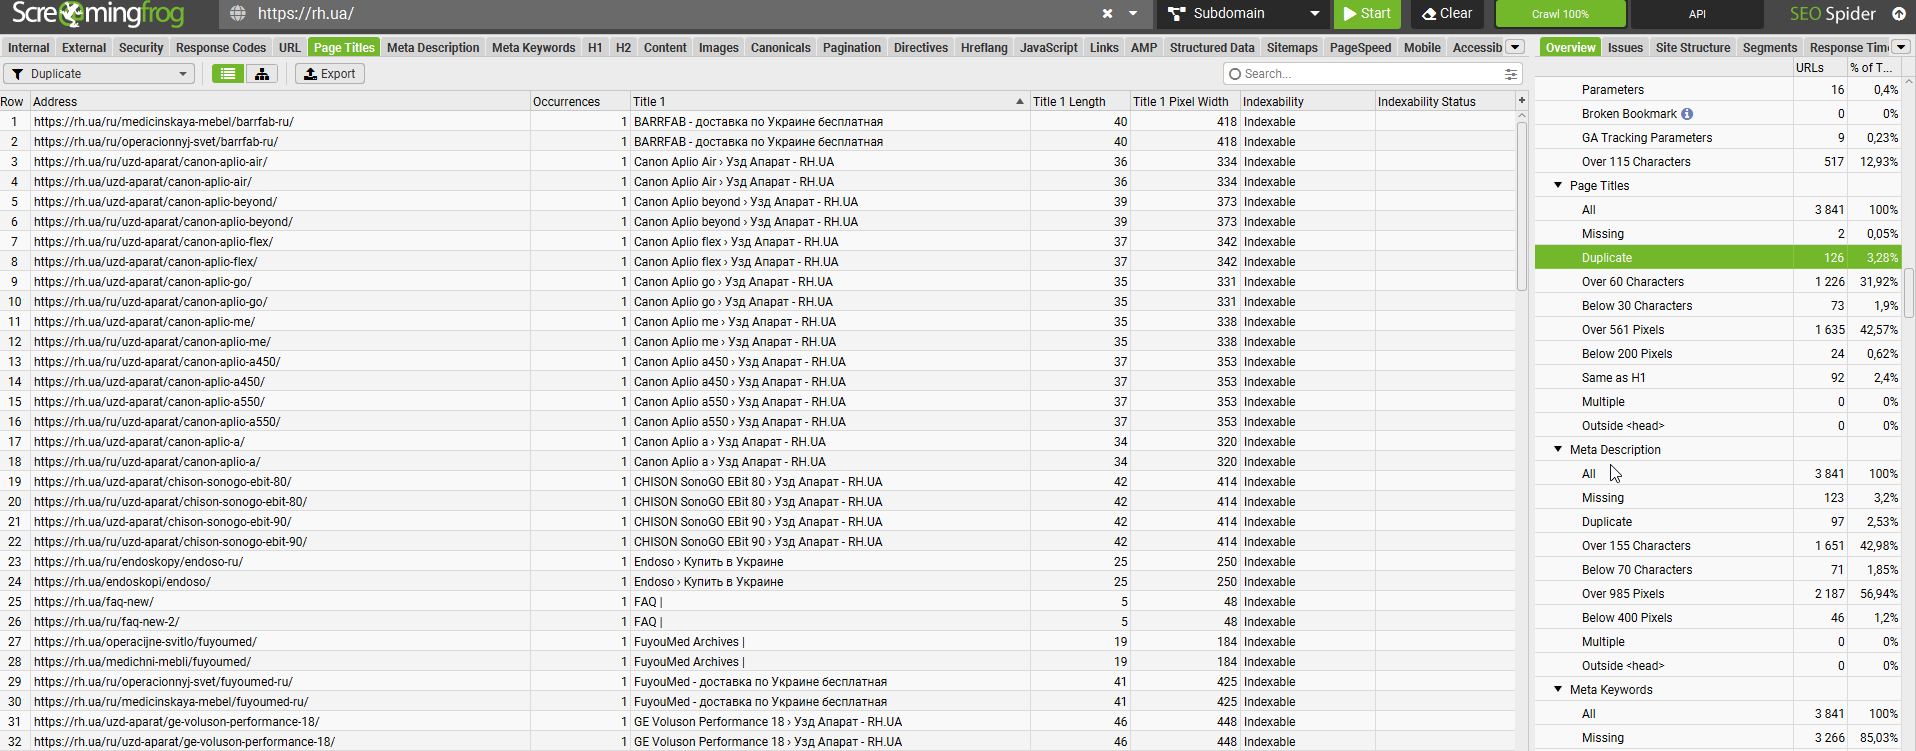Click the Broken Bookmark info icon
Screen dimensions: 1916x751
pos(1687,114)
